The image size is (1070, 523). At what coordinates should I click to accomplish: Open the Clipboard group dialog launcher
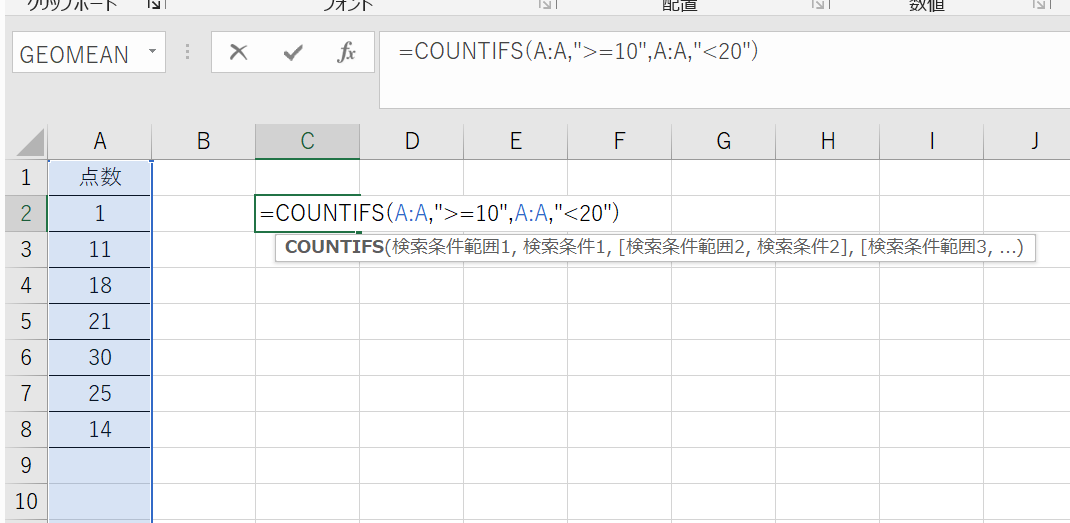click(154, 6)
